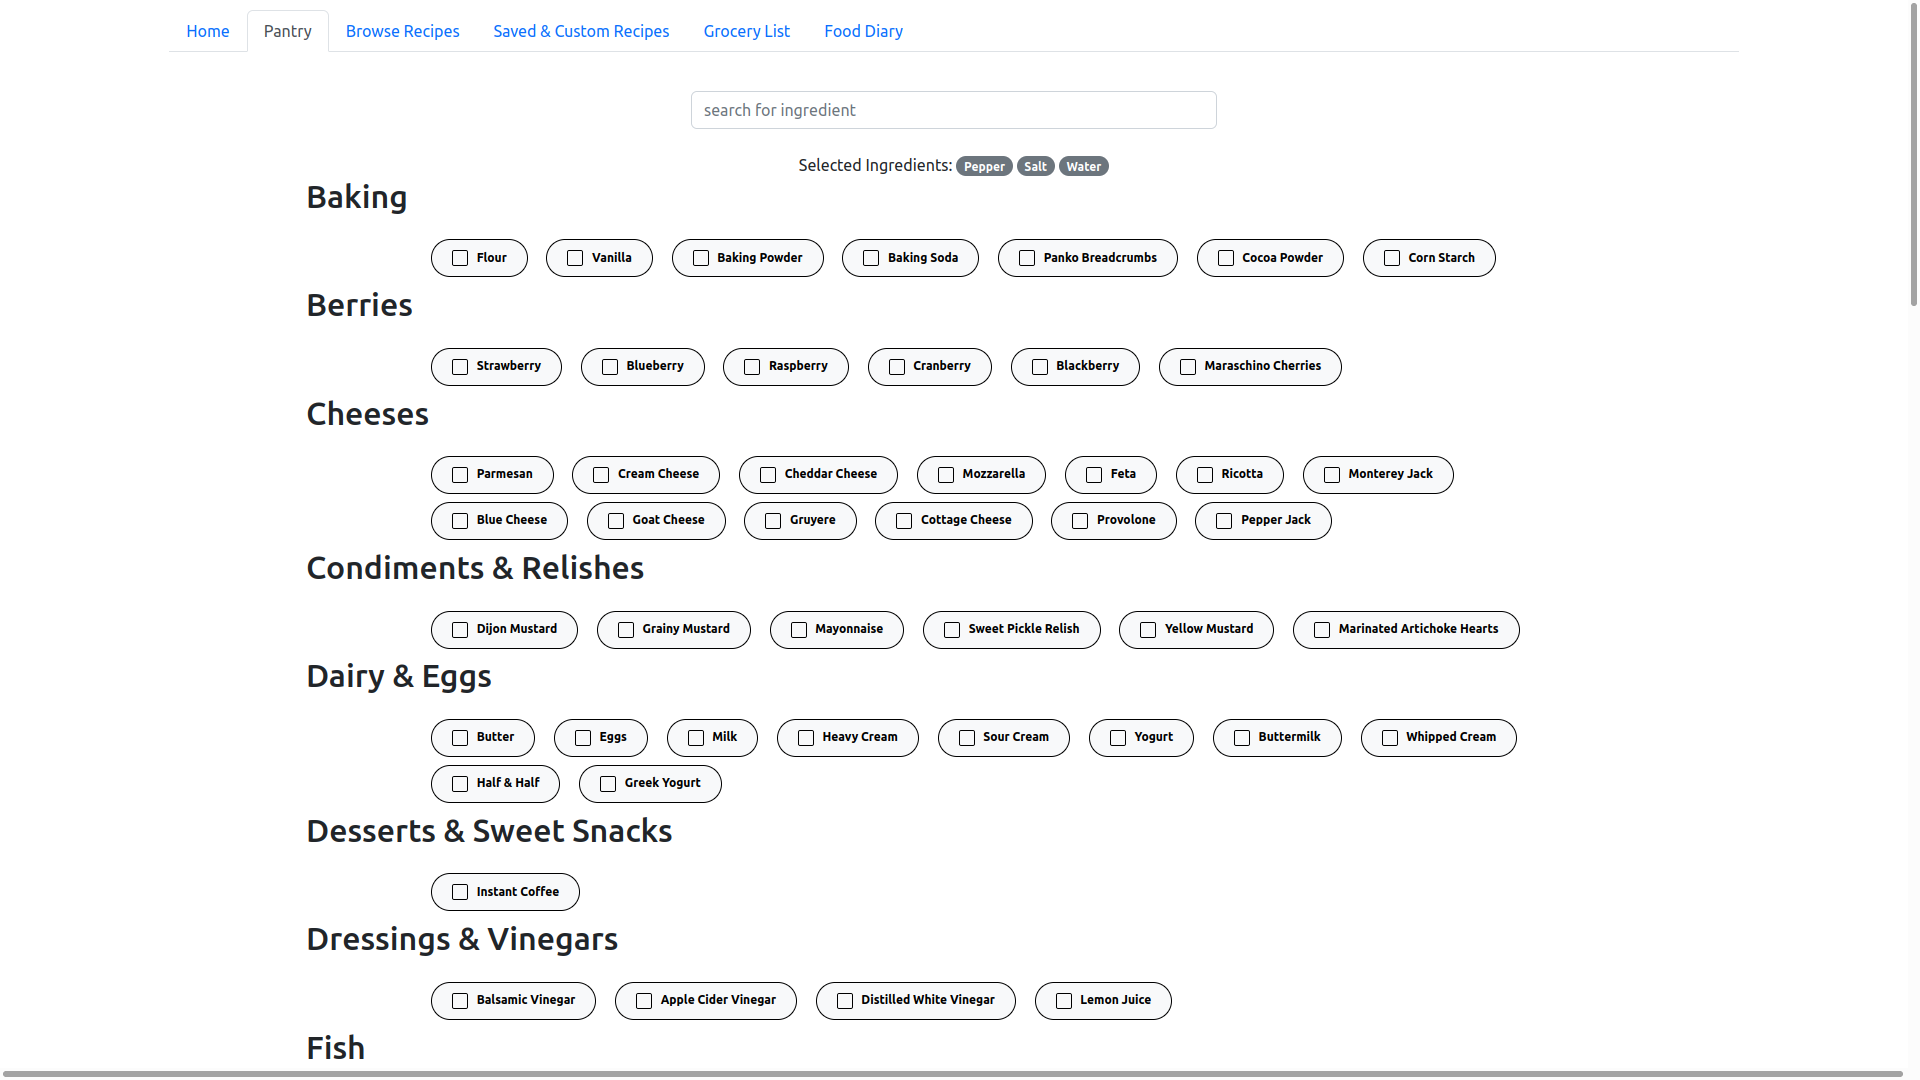Select the Mozzarella cheese checkbox
1920x1080 pixels.
click(946, 475)
